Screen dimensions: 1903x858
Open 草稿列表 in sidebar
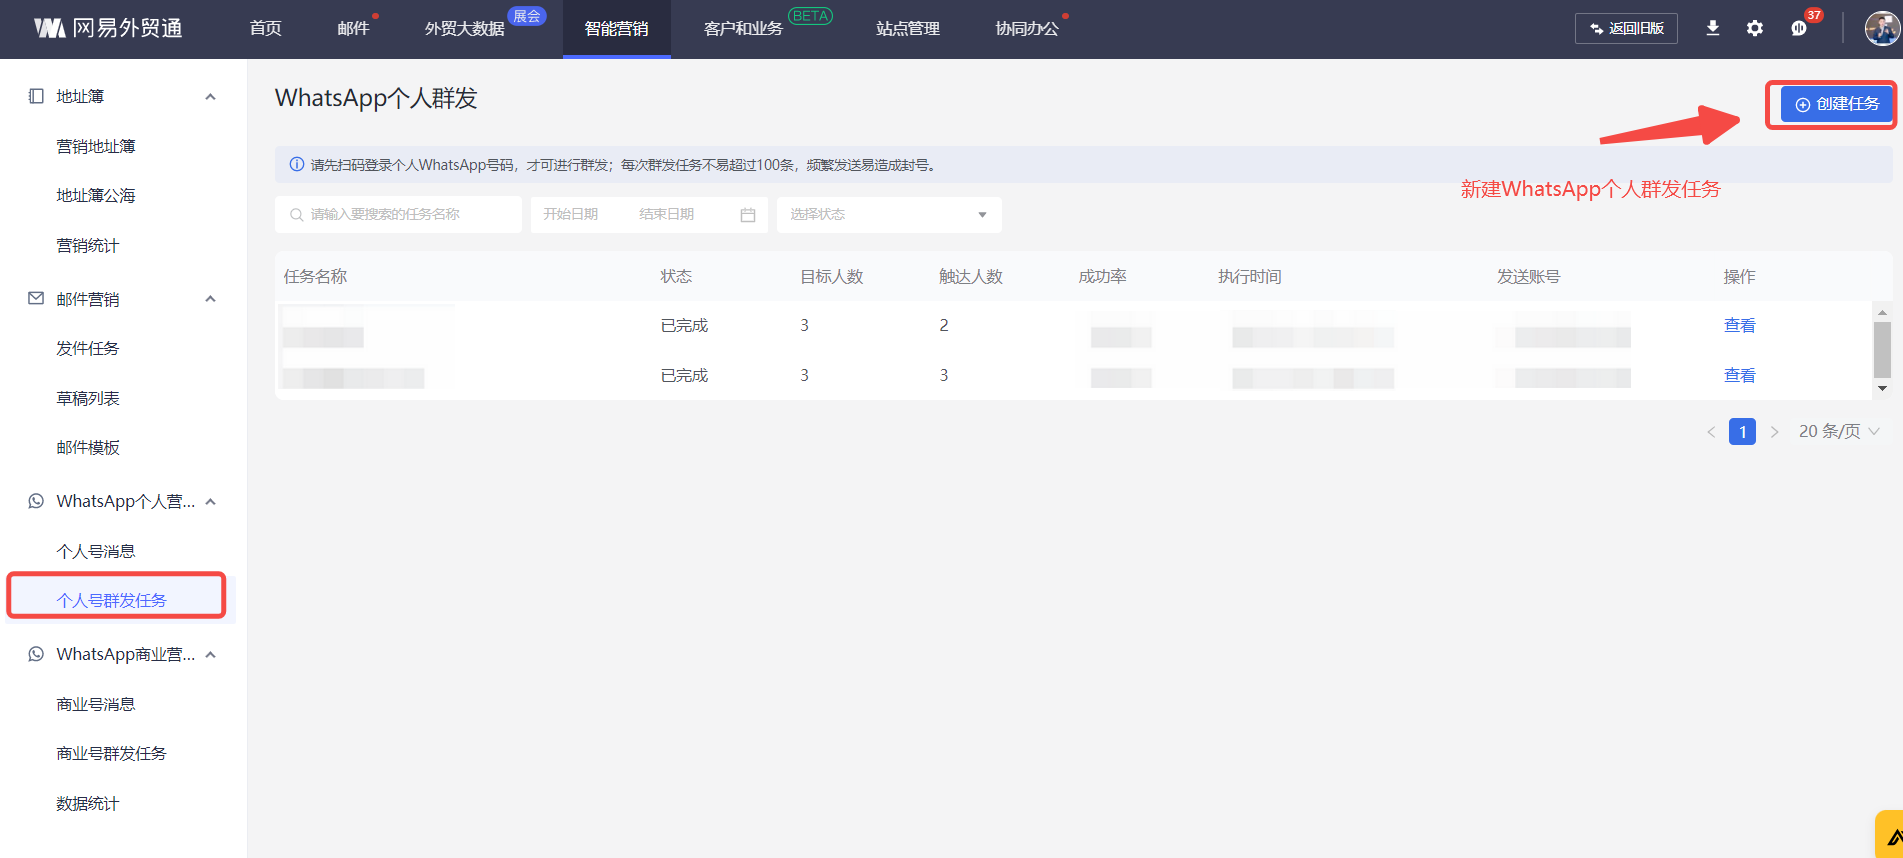pos(88,398)
